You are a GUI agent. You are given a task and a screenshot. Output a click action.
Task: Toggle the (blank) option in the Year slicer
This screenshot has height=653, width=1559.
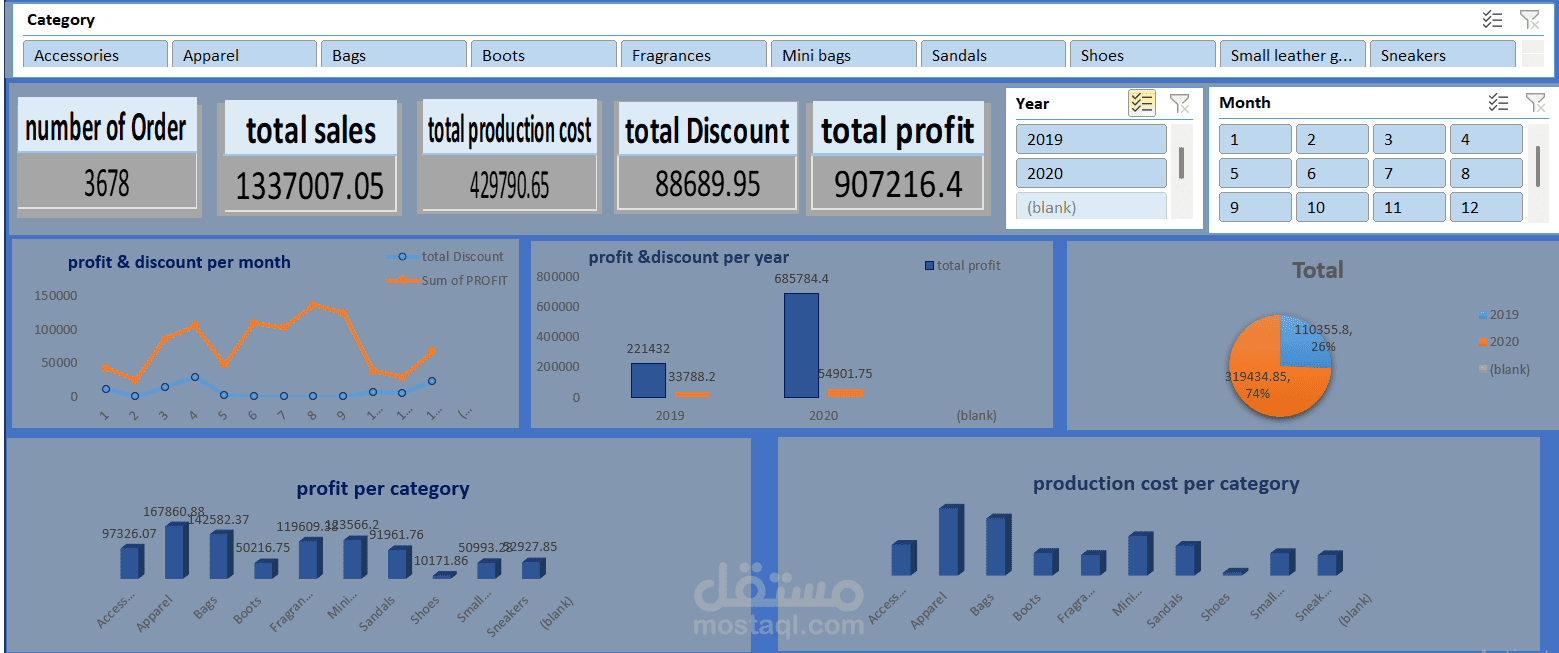[x=1090, y=205]
